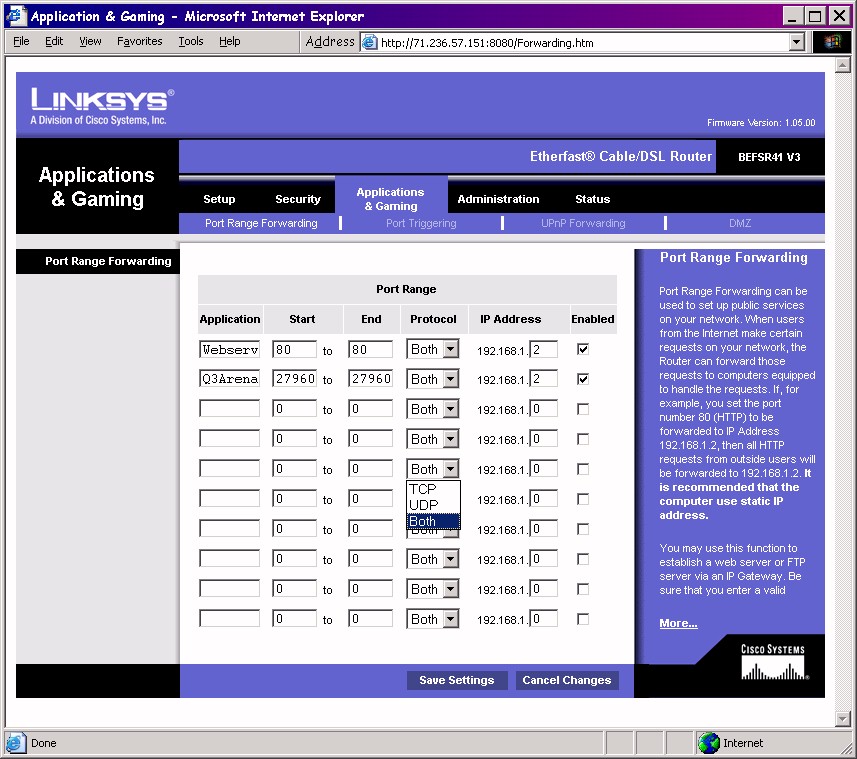Click the End port field showing 27960
Image resolution: width=857 pixels, height=759 pixels.
(371, 379)
